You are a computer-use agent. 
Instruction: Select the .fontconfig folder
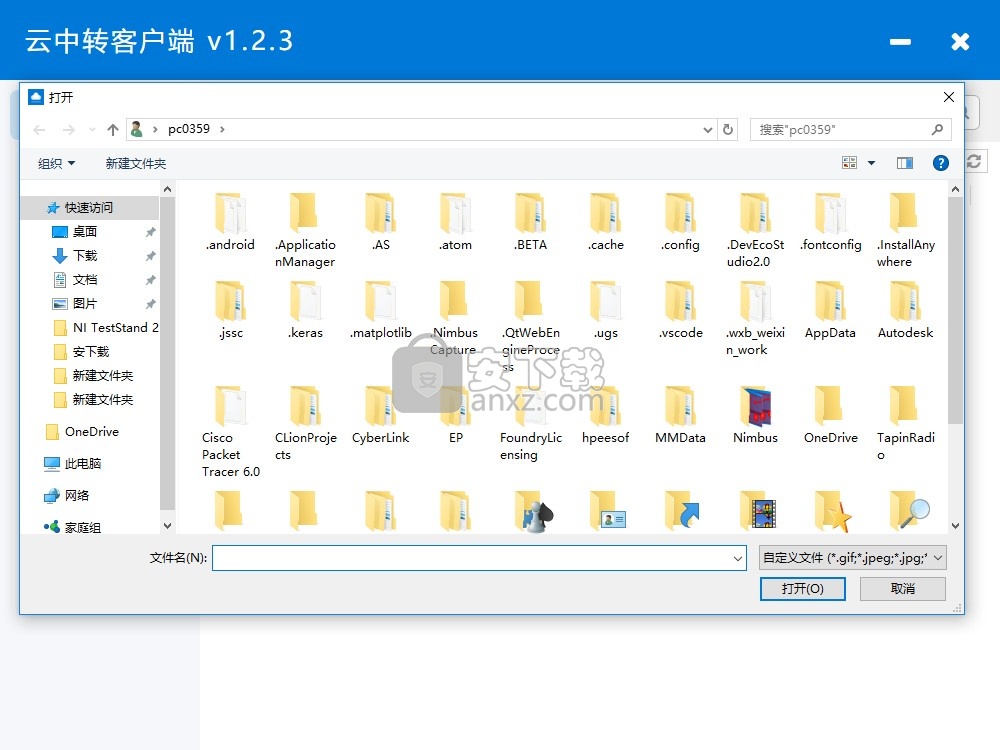[x=830, y=222]
